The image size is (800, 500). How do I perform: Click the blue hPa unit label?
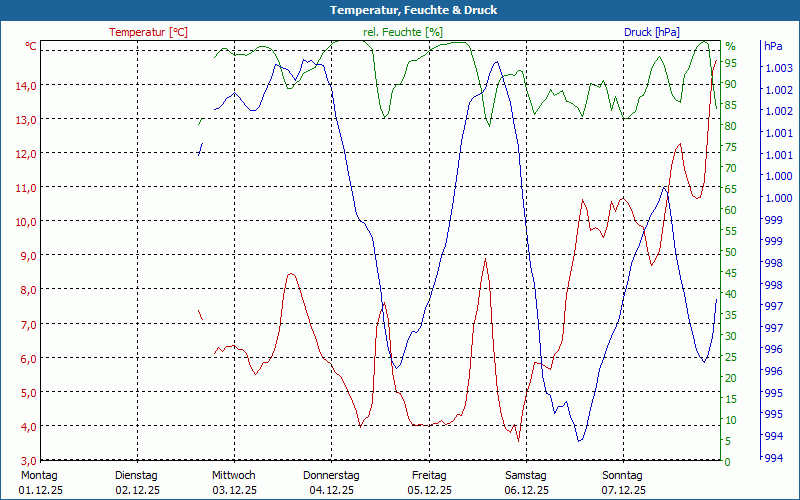pyautogui.click(x=773, y=47)
